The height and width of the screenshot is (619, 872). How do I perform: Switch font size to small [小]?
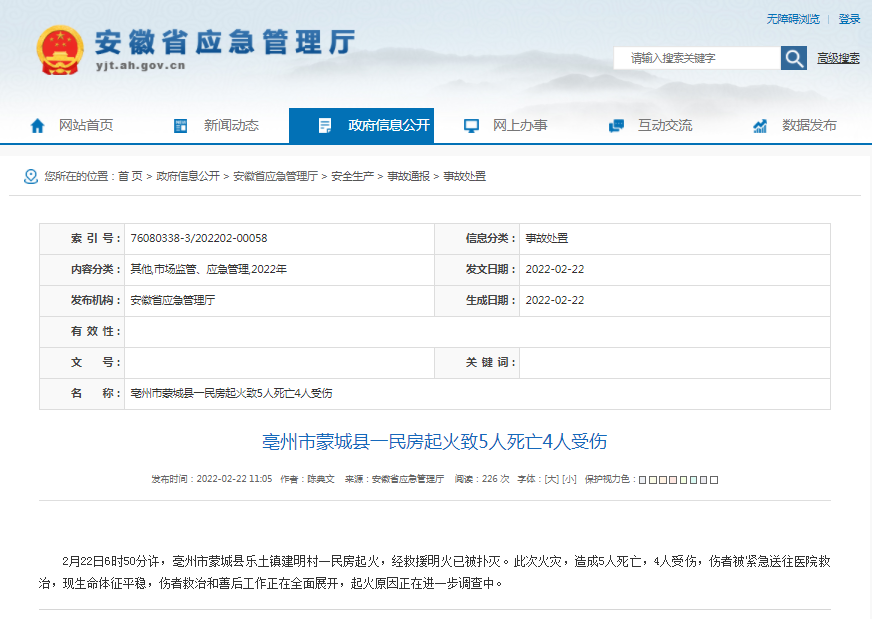pos(568,479)
